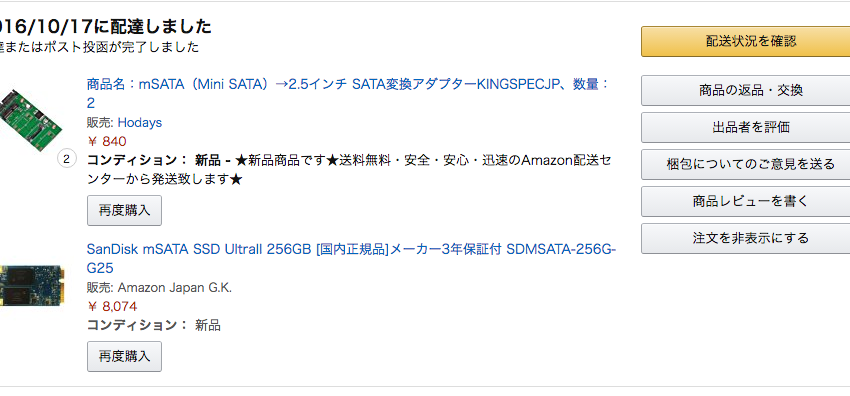850x396 pixels.
Task: Visit the Hodays seller page
Action: 140,122
